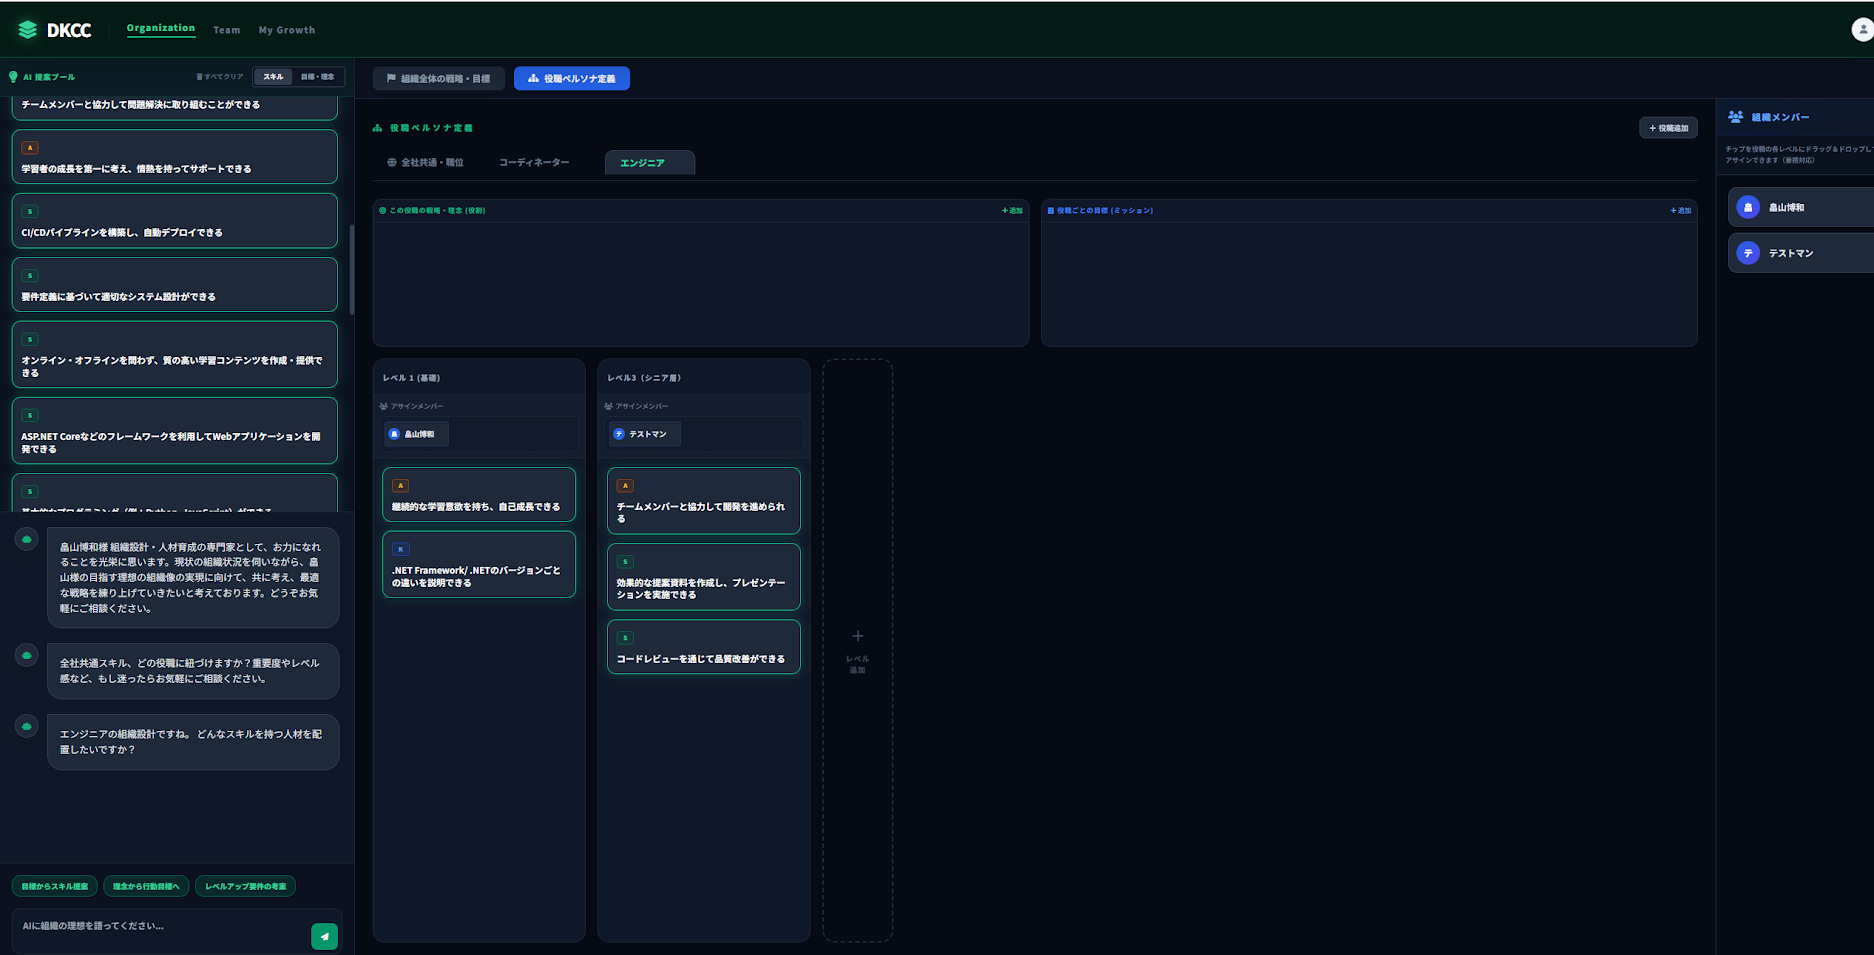The height and width of the screenshot is (955, 1874).
Task: Click the 役職ペルソナ定義 heading hierarchy icon
Action: [x=378, y=128]
